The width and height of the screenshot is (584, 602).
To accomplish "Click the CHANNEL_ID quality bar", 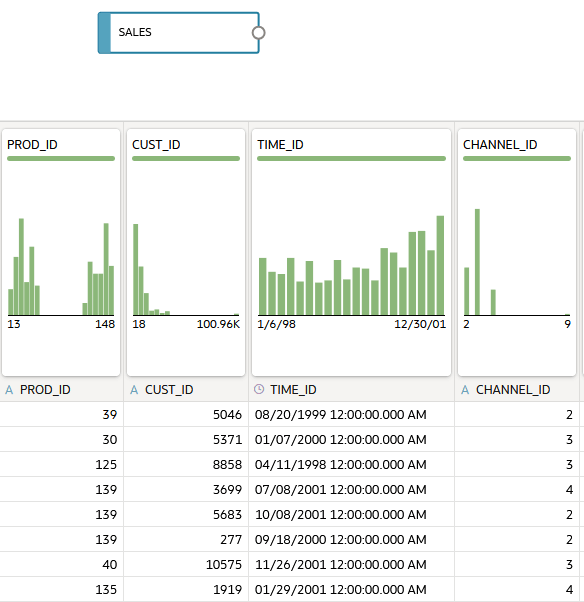I will pos(517,159).
